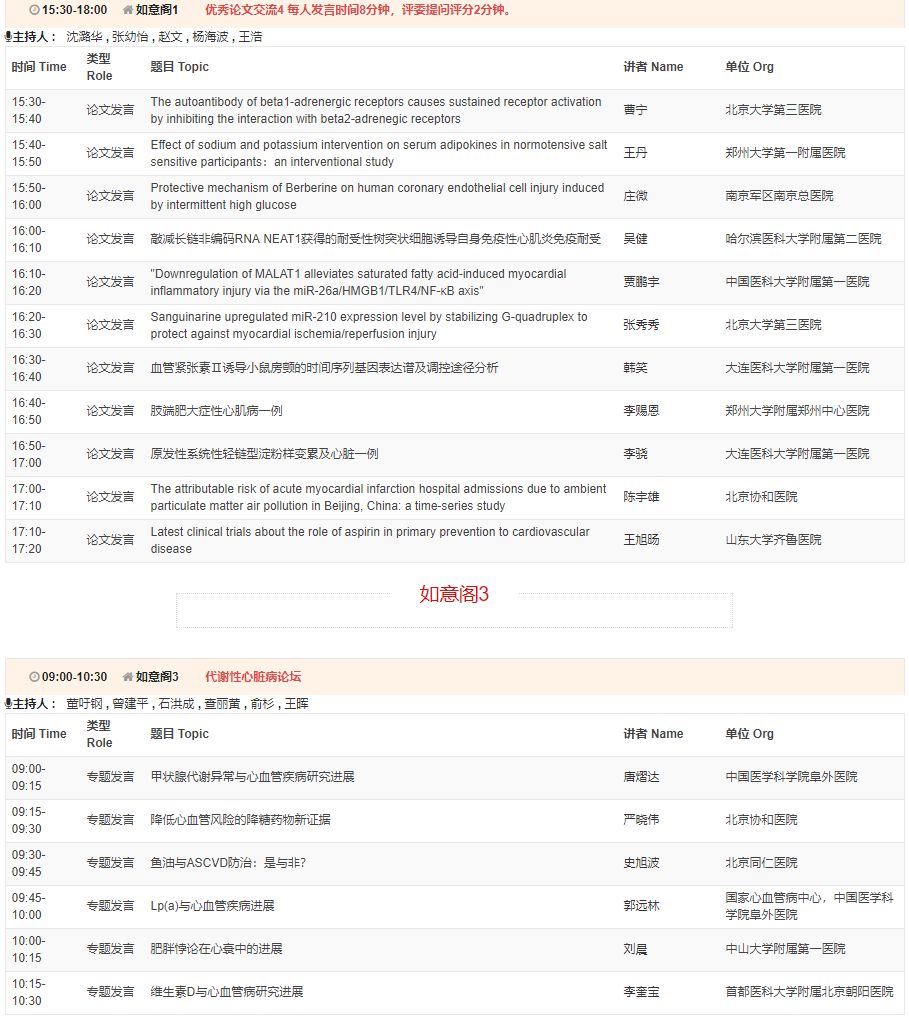Screen dimensions: 909x1025
Task: Click organization 中国医学科学院阜外医院 for 唐熠达
Action: [x=791, y=777]
